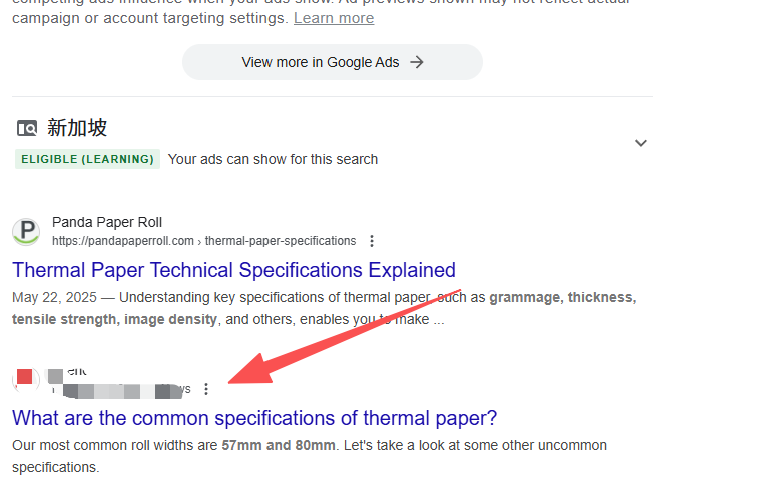Click the blurred site name of second result
This screenshot has height=491, width=760.
(x=69, y=372)
